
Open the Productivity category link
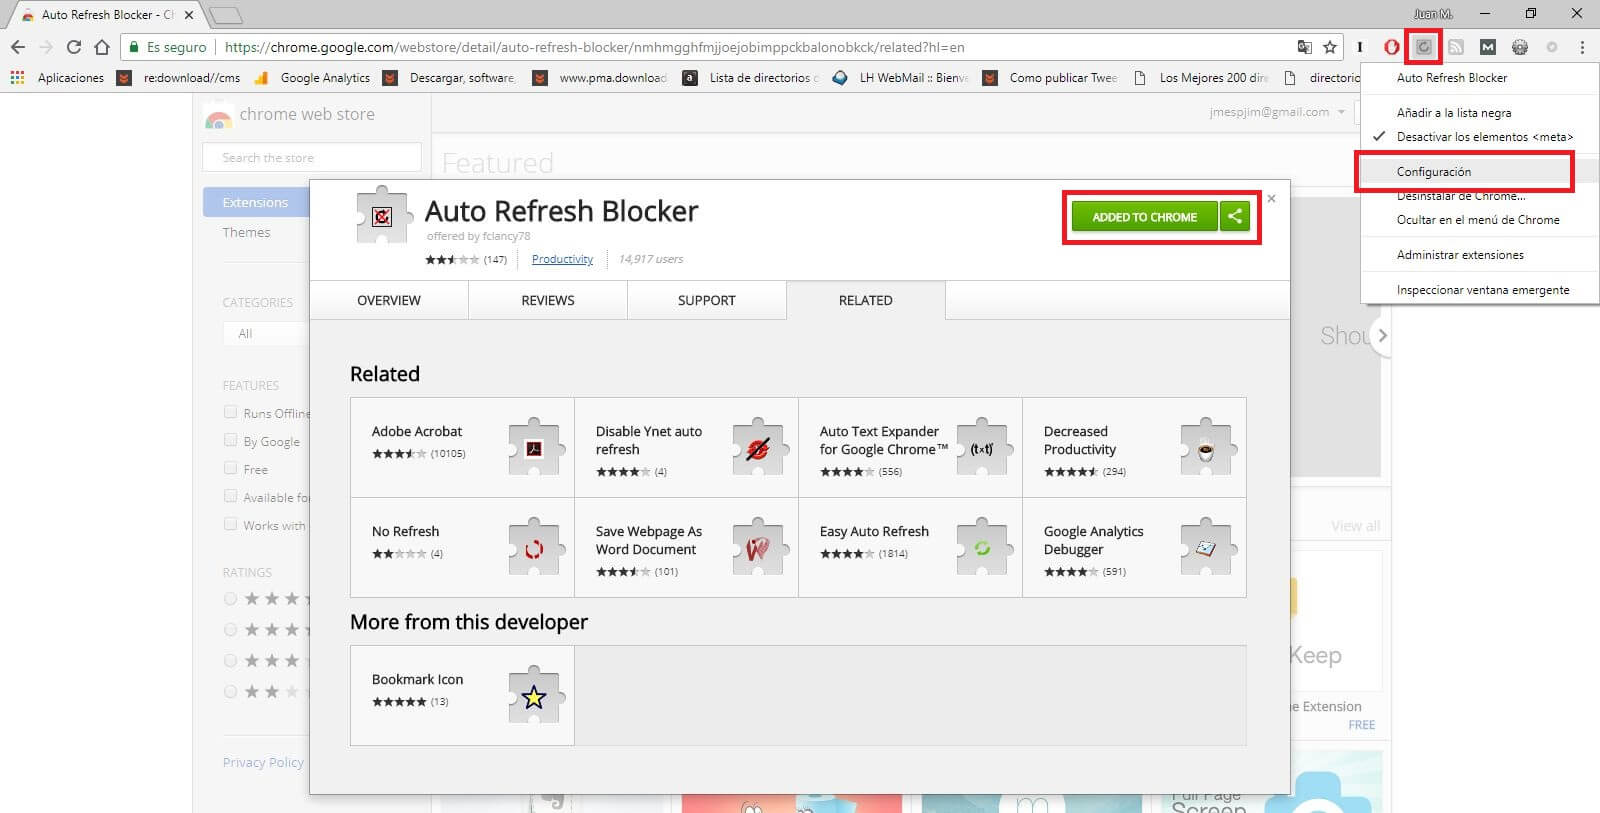click(x=562, y=259)
